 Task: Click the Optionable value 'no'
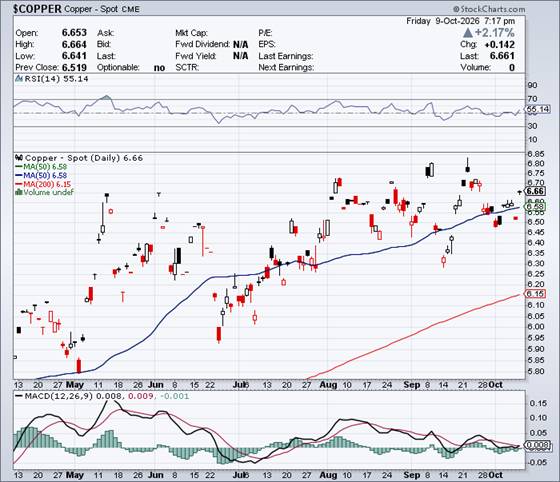point(159,68)
